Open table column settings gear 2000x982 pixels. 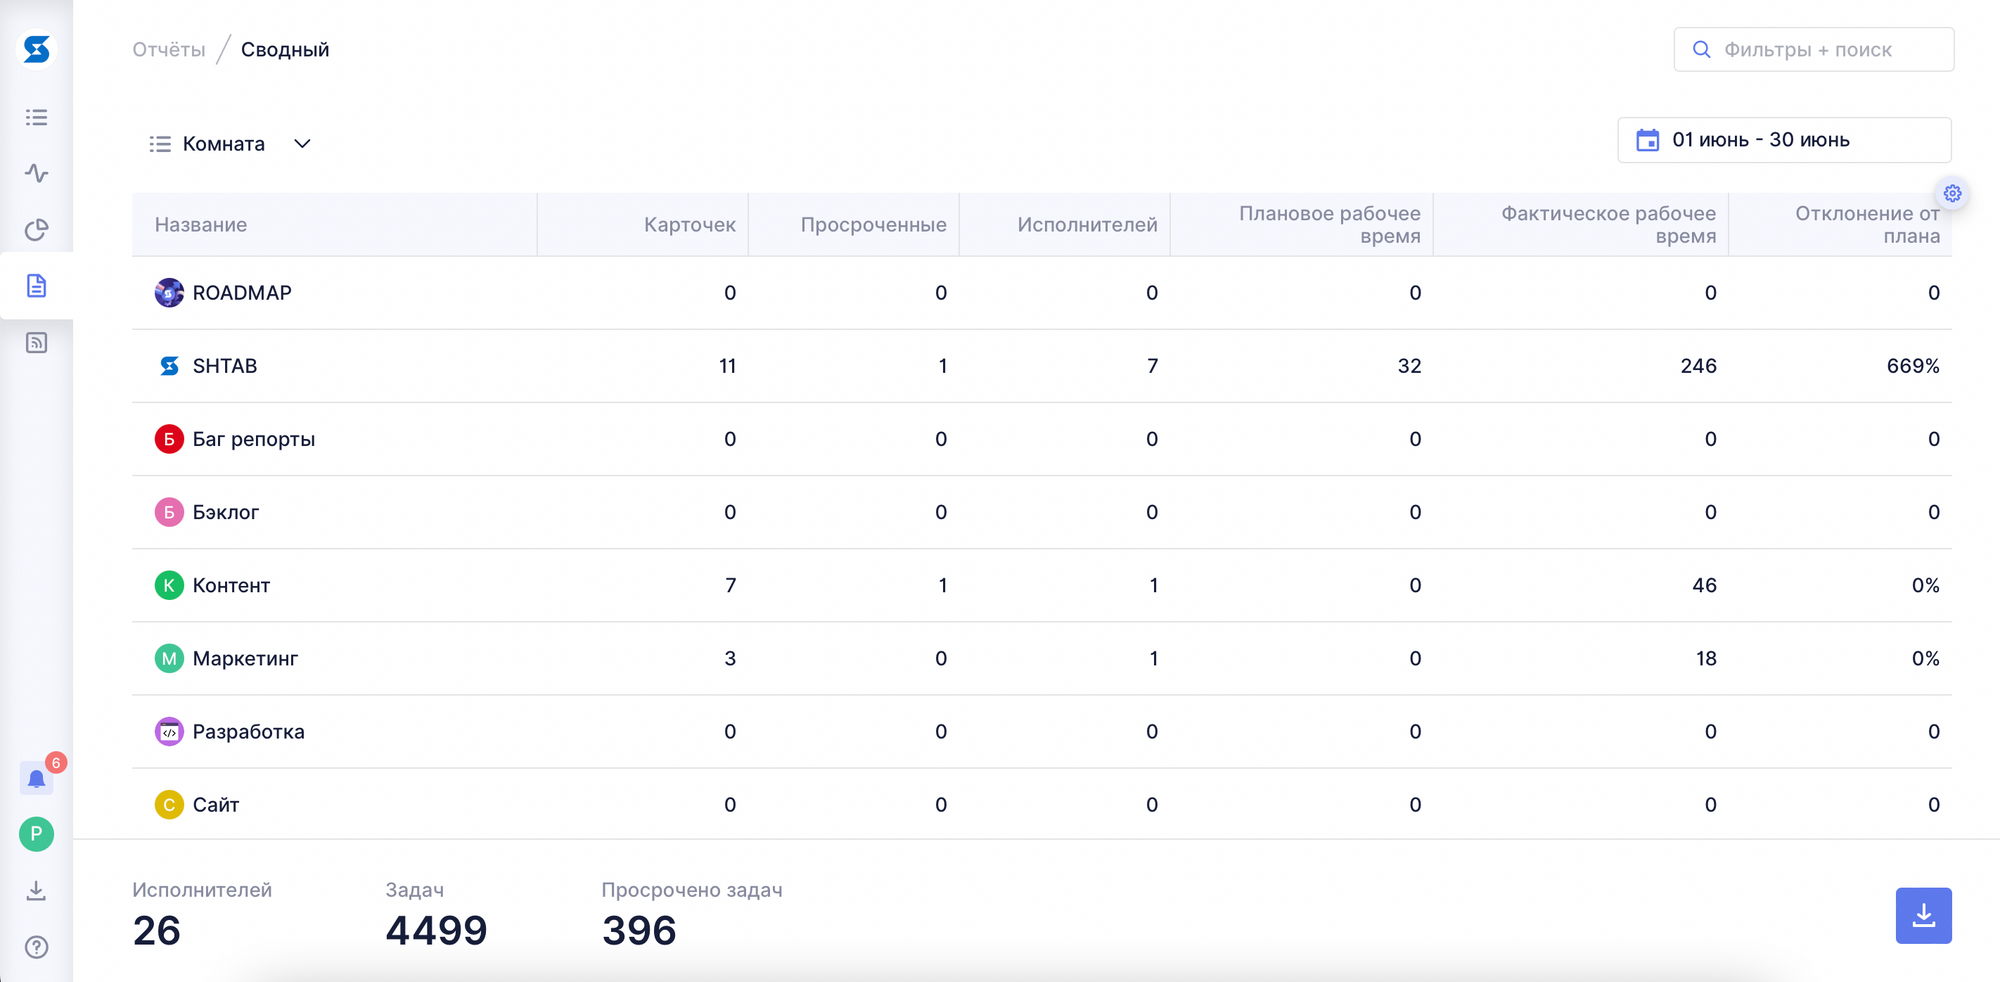click(x=1952, y=194)
